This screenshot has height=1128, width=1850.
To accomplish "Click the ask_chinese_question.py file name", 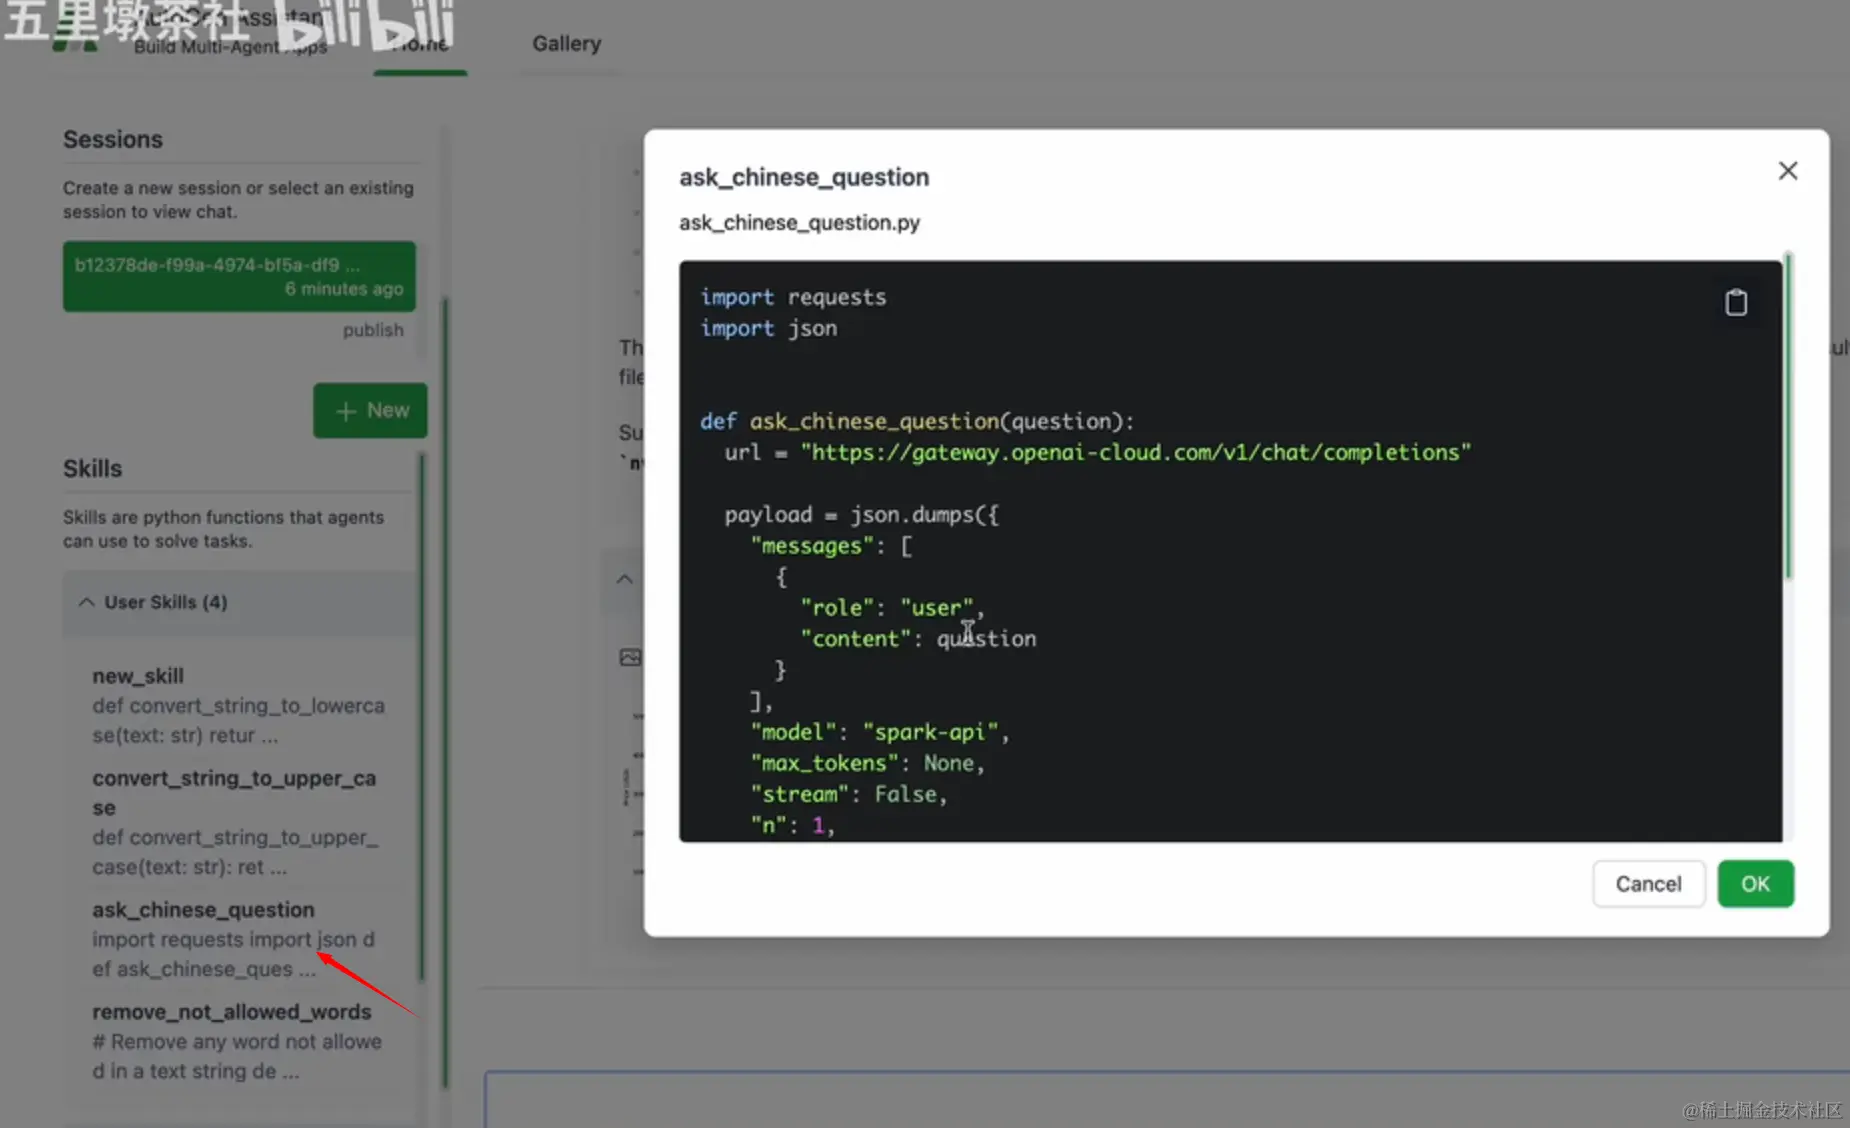I will coord(799,222).
